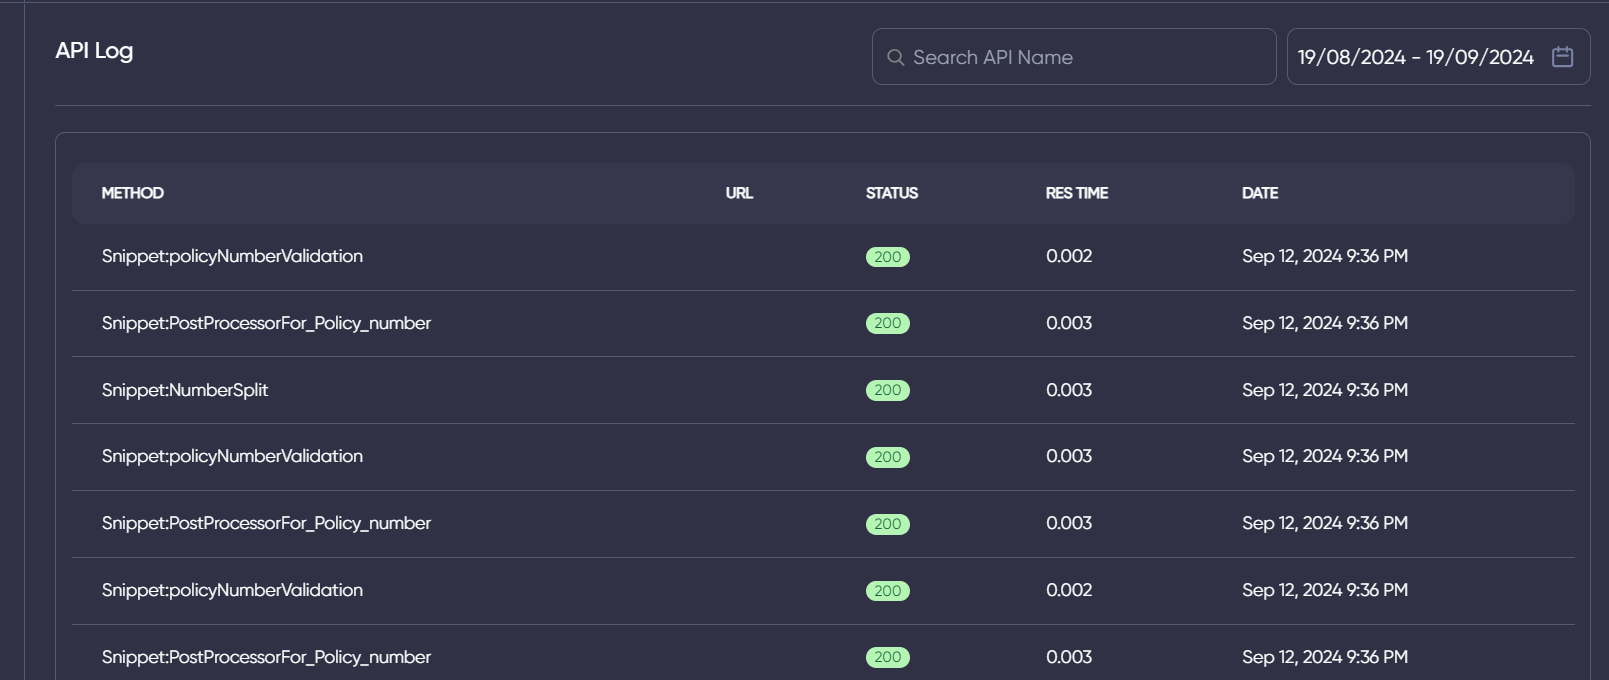The height and width of the screenshot is (680, 1609).
Task: Click the RES TIME column header
Action: 1077,193
